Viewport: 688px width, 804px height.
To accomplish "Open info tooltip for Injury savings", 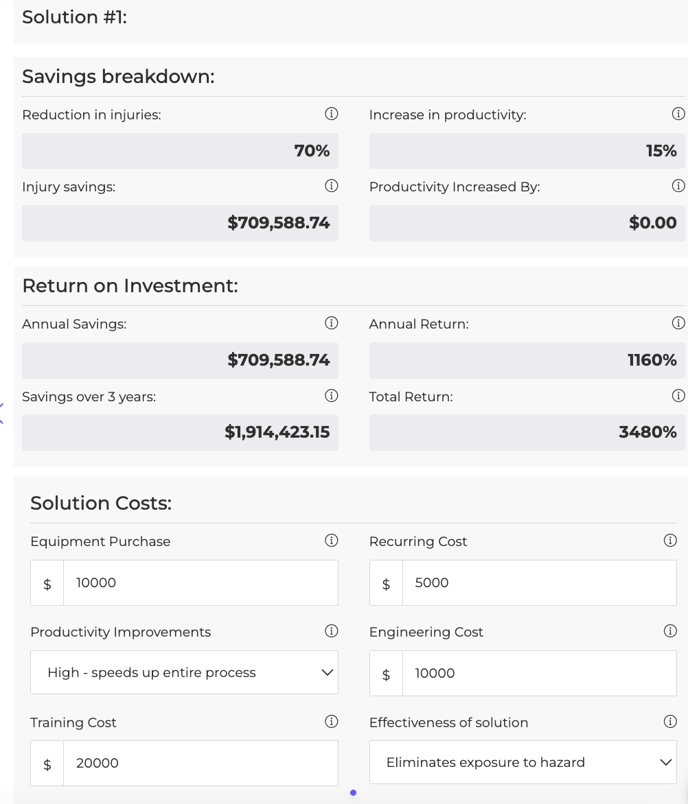I will 331,186.
